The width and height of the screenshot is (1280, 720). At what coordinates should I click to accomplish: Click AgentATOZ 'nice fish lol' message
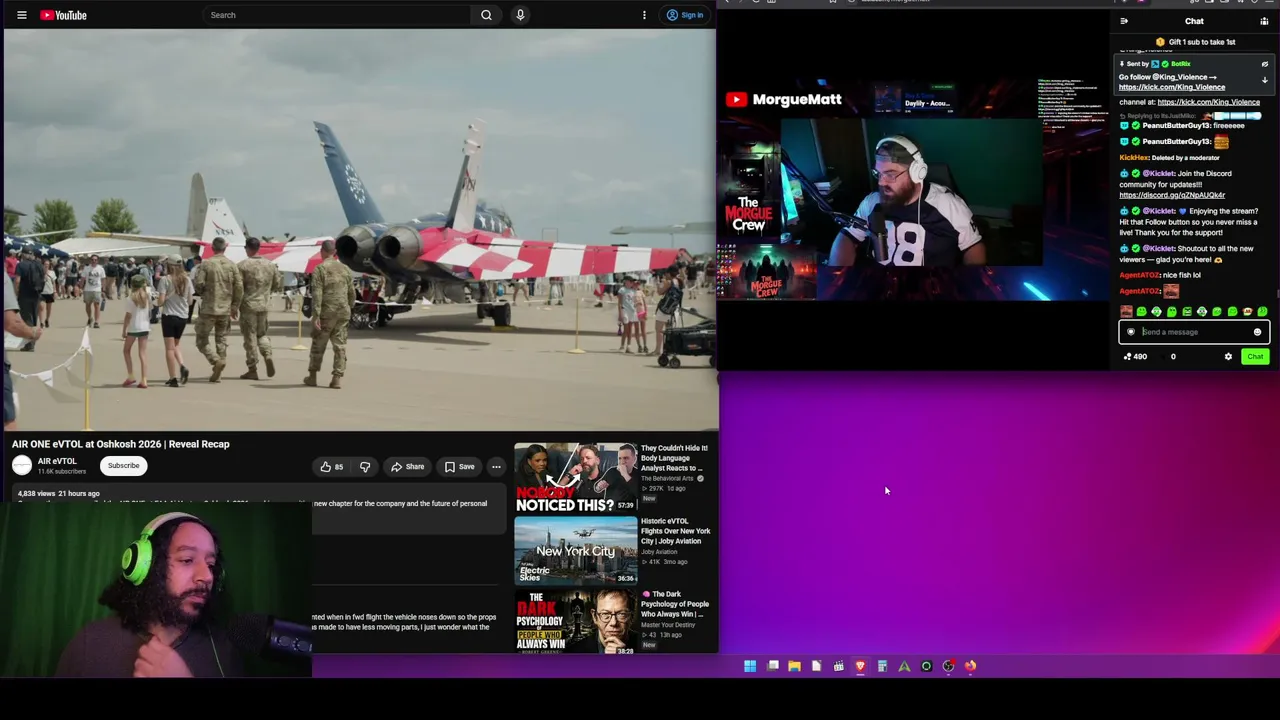point(1160,275)
